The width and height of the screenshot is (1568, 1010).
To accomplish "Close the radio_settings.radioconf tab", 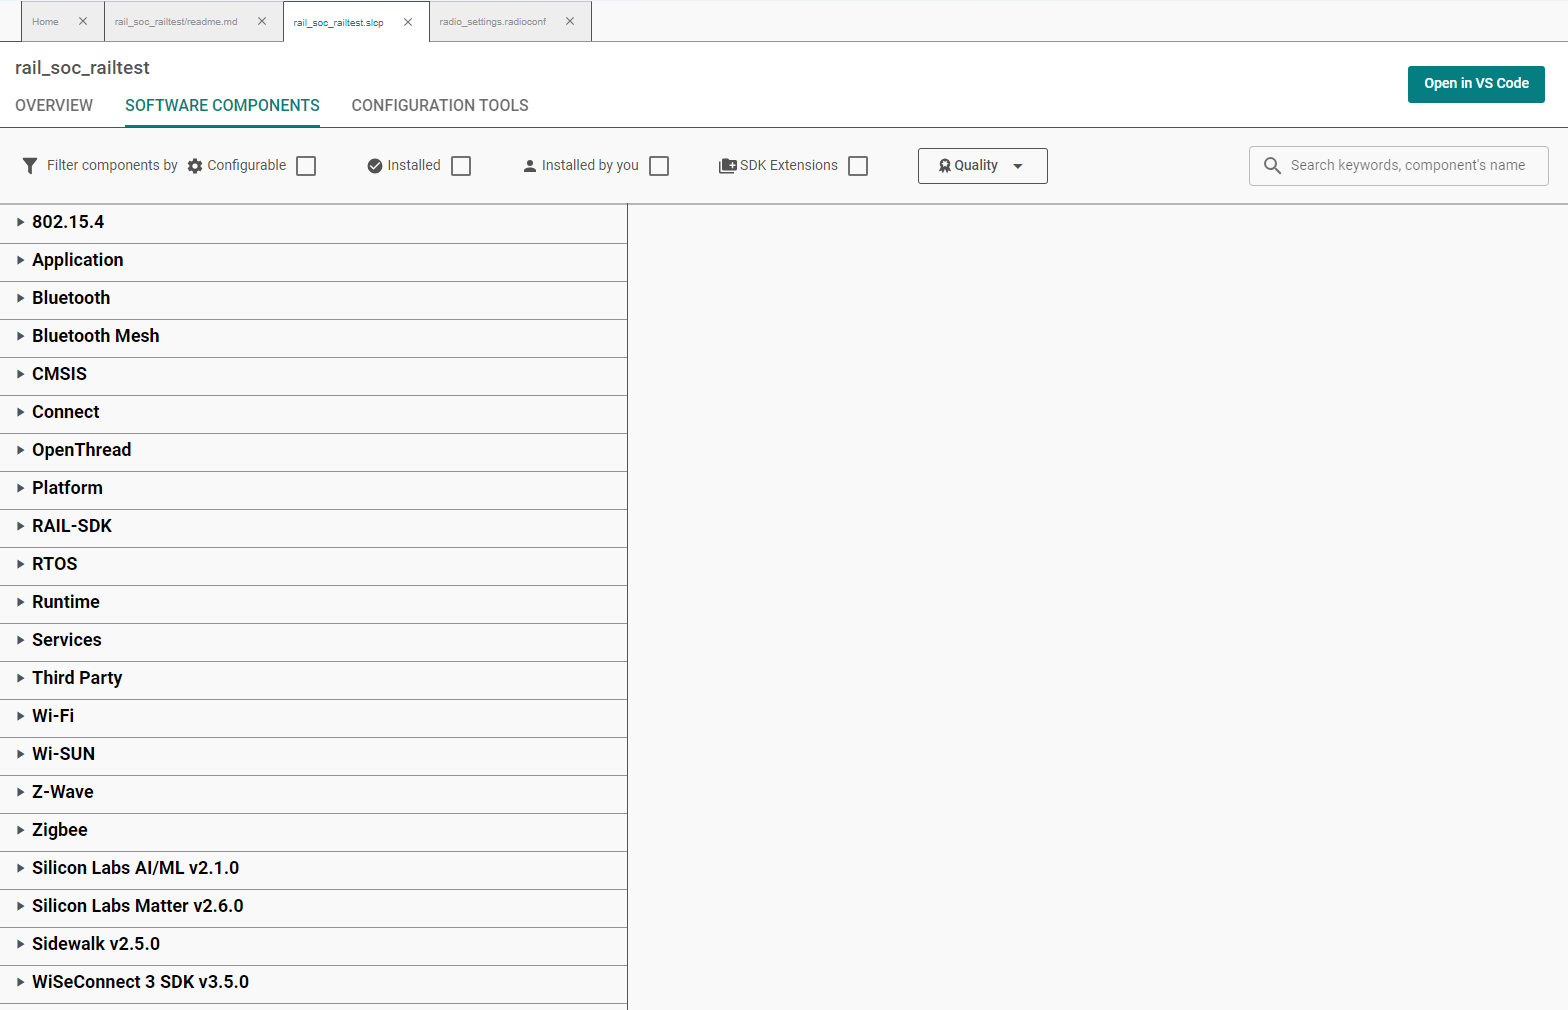I will point(570,21).
